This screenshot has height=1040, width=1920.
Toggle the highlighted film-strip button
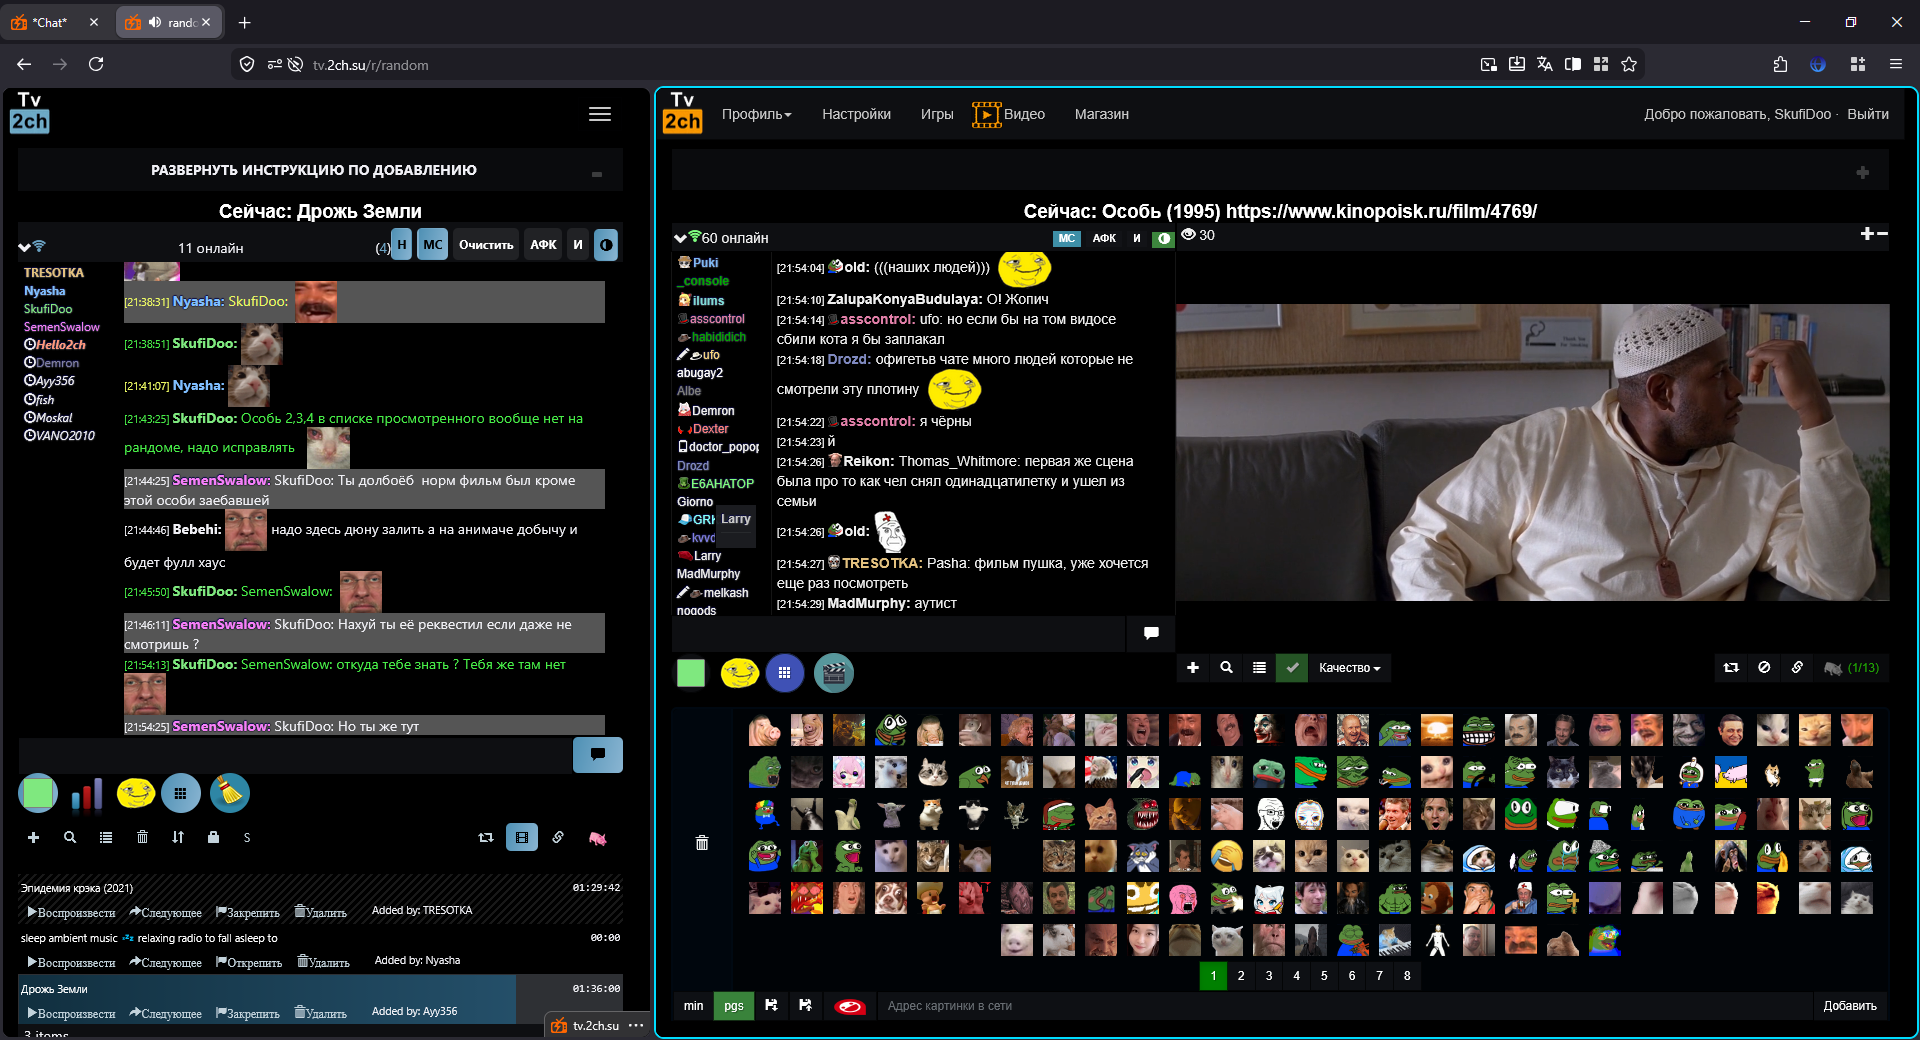click(x=522, y=837)
